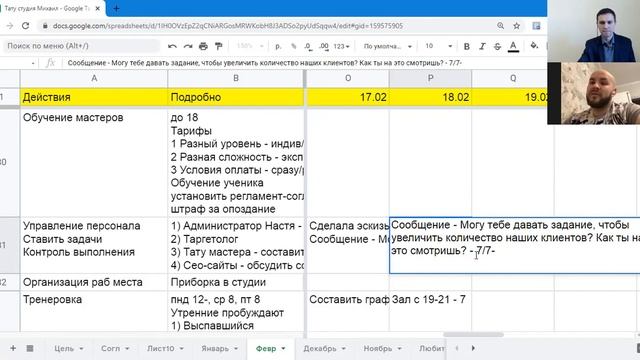
Task: Decrease decimal places
Action: (308, 47)
